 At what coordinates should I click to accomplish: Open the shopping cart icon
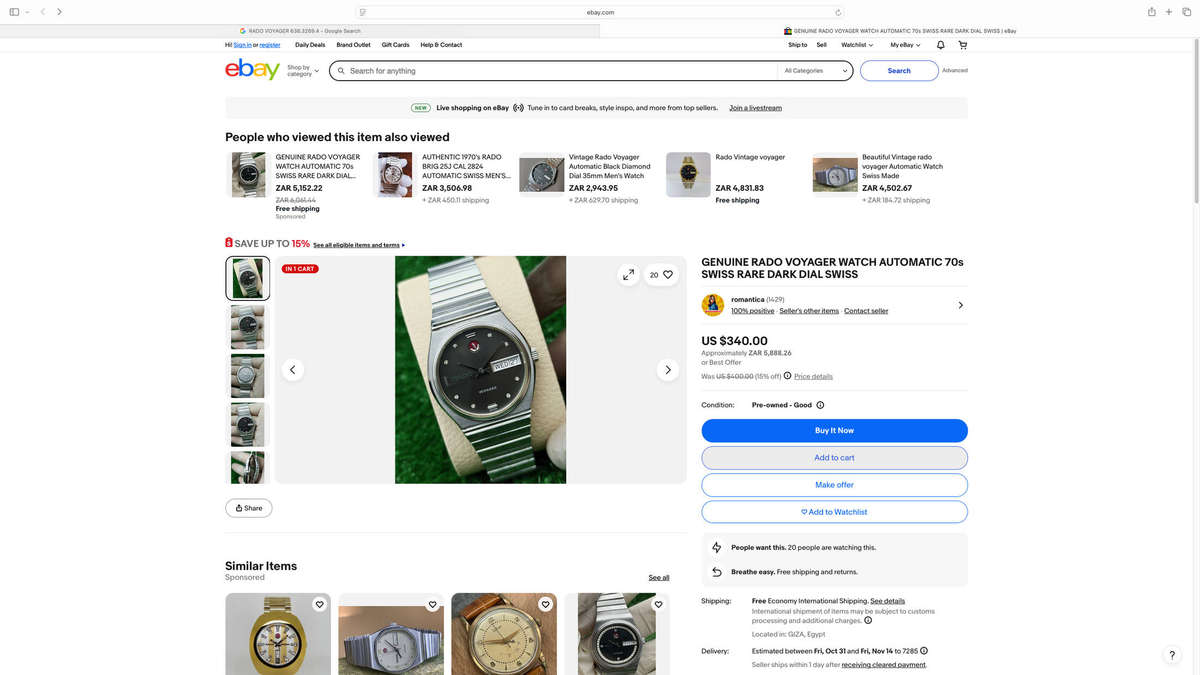tap(962, 45)
